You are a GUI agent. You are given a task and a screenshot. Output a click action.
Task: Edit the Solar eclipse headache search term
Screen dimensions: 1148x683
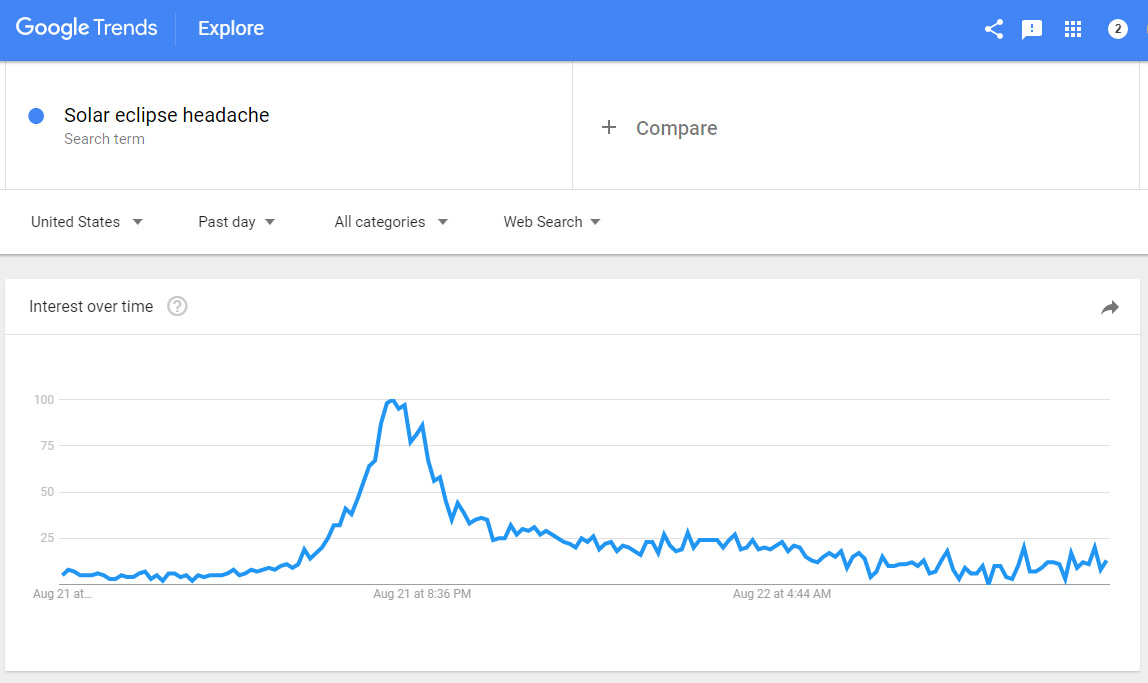(166, 115)
